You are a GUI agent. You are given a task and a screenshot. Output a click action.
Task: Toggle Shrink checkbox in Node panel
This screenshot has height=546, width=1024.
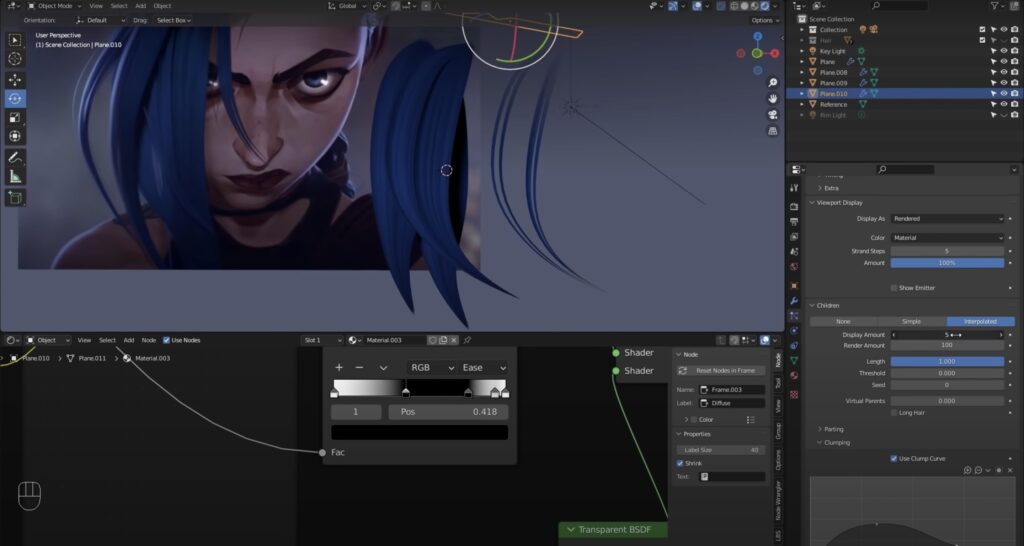coord(680,463)
